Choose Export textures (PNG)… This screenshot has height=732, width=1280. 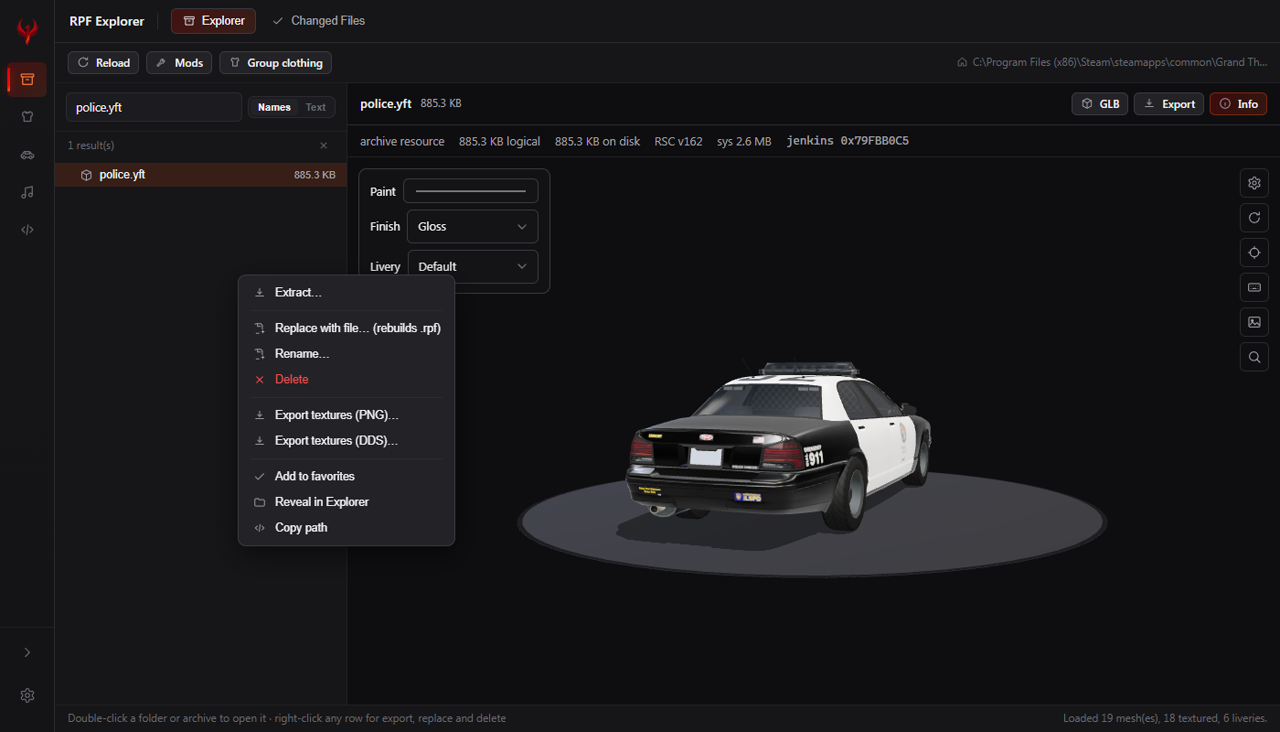coord(346,415)
